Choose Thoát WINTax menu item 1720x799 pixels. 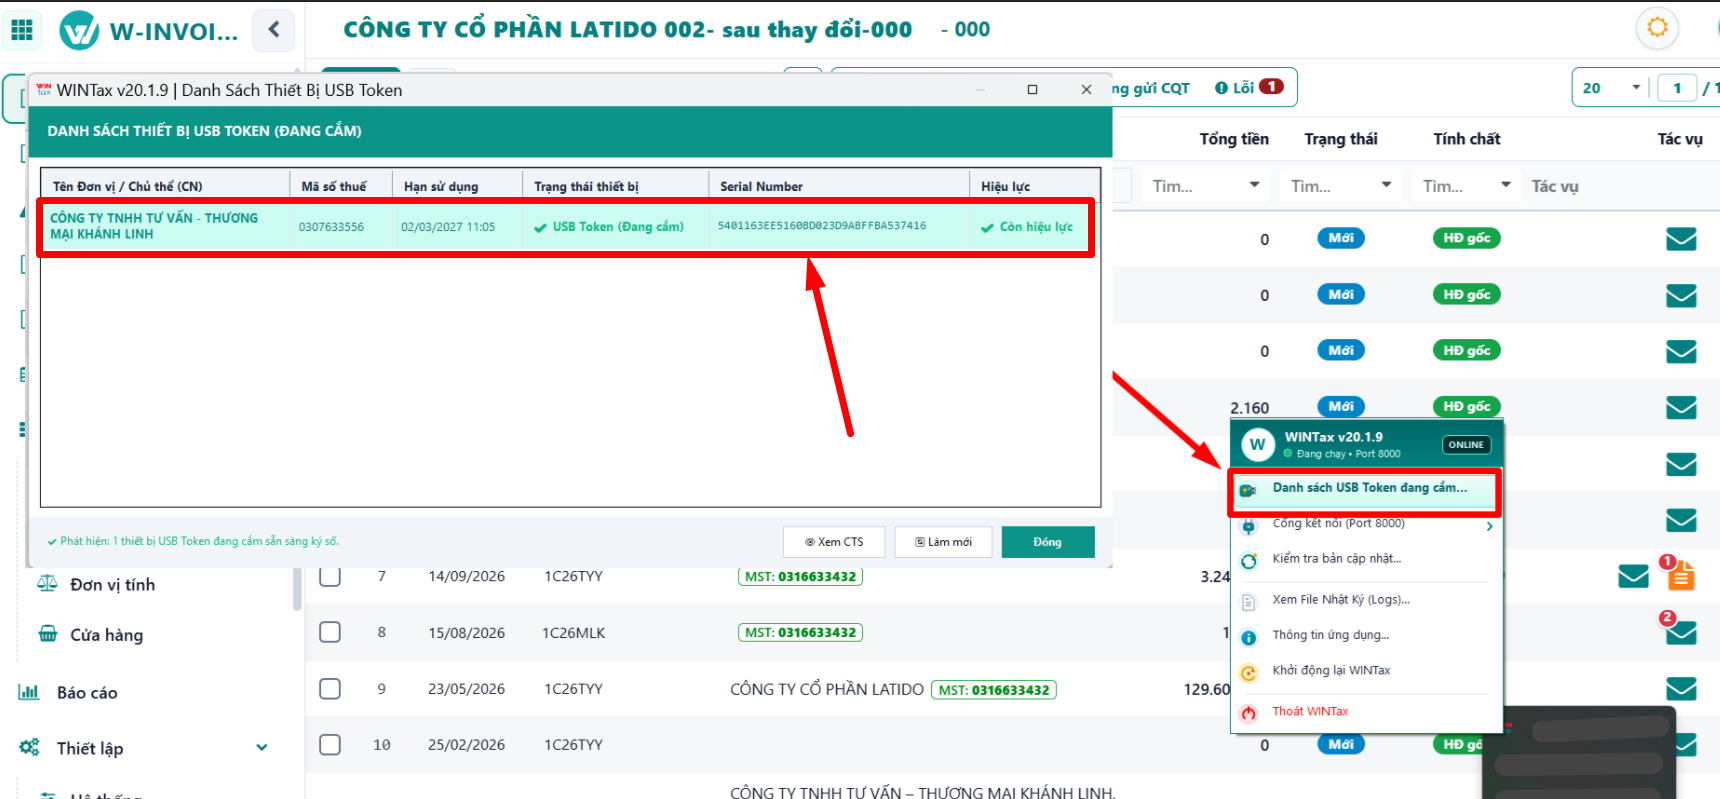pos(1365,712)
